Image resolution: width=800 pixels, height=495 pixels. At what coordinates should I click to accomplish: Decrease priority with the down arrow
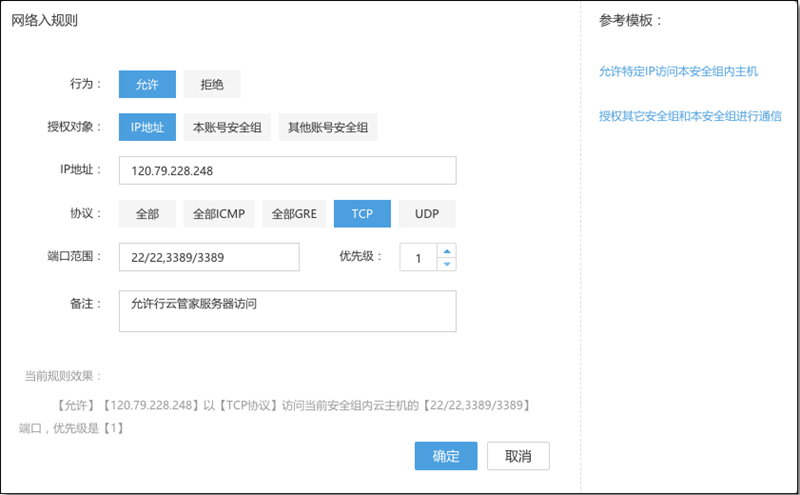click(446, 264)
